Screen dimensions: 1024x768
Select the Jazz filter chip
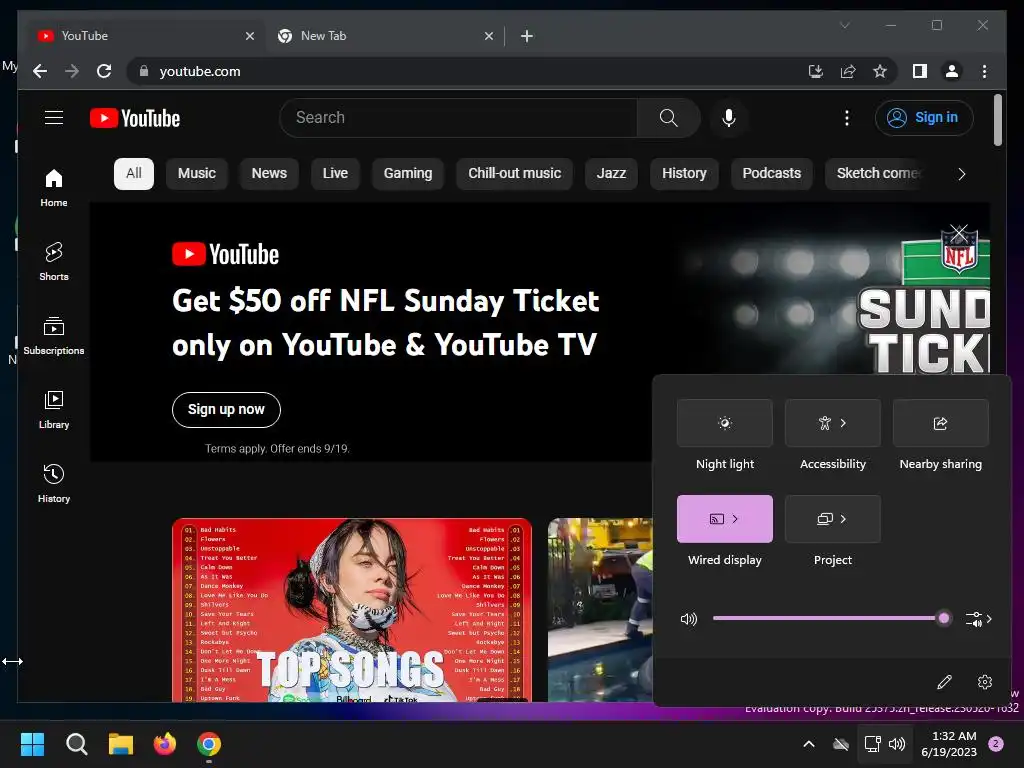(x=611, y=174)
